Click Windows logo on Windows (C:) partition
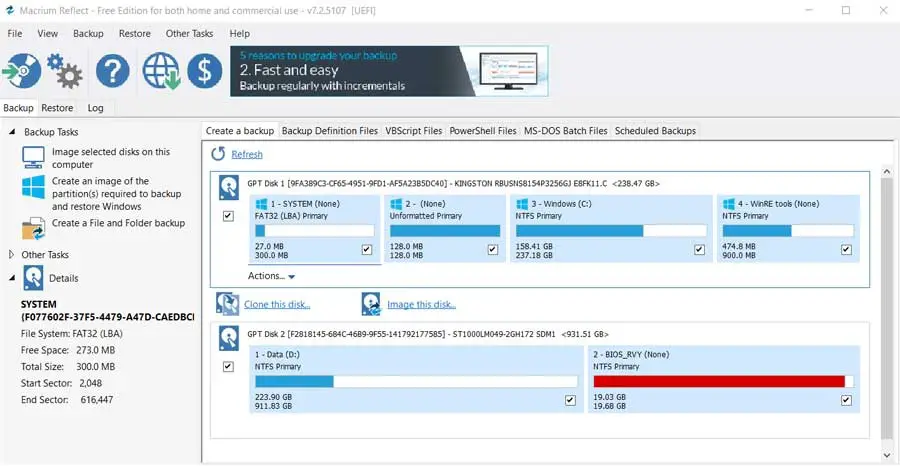900x466 pixels. [522, 204]
